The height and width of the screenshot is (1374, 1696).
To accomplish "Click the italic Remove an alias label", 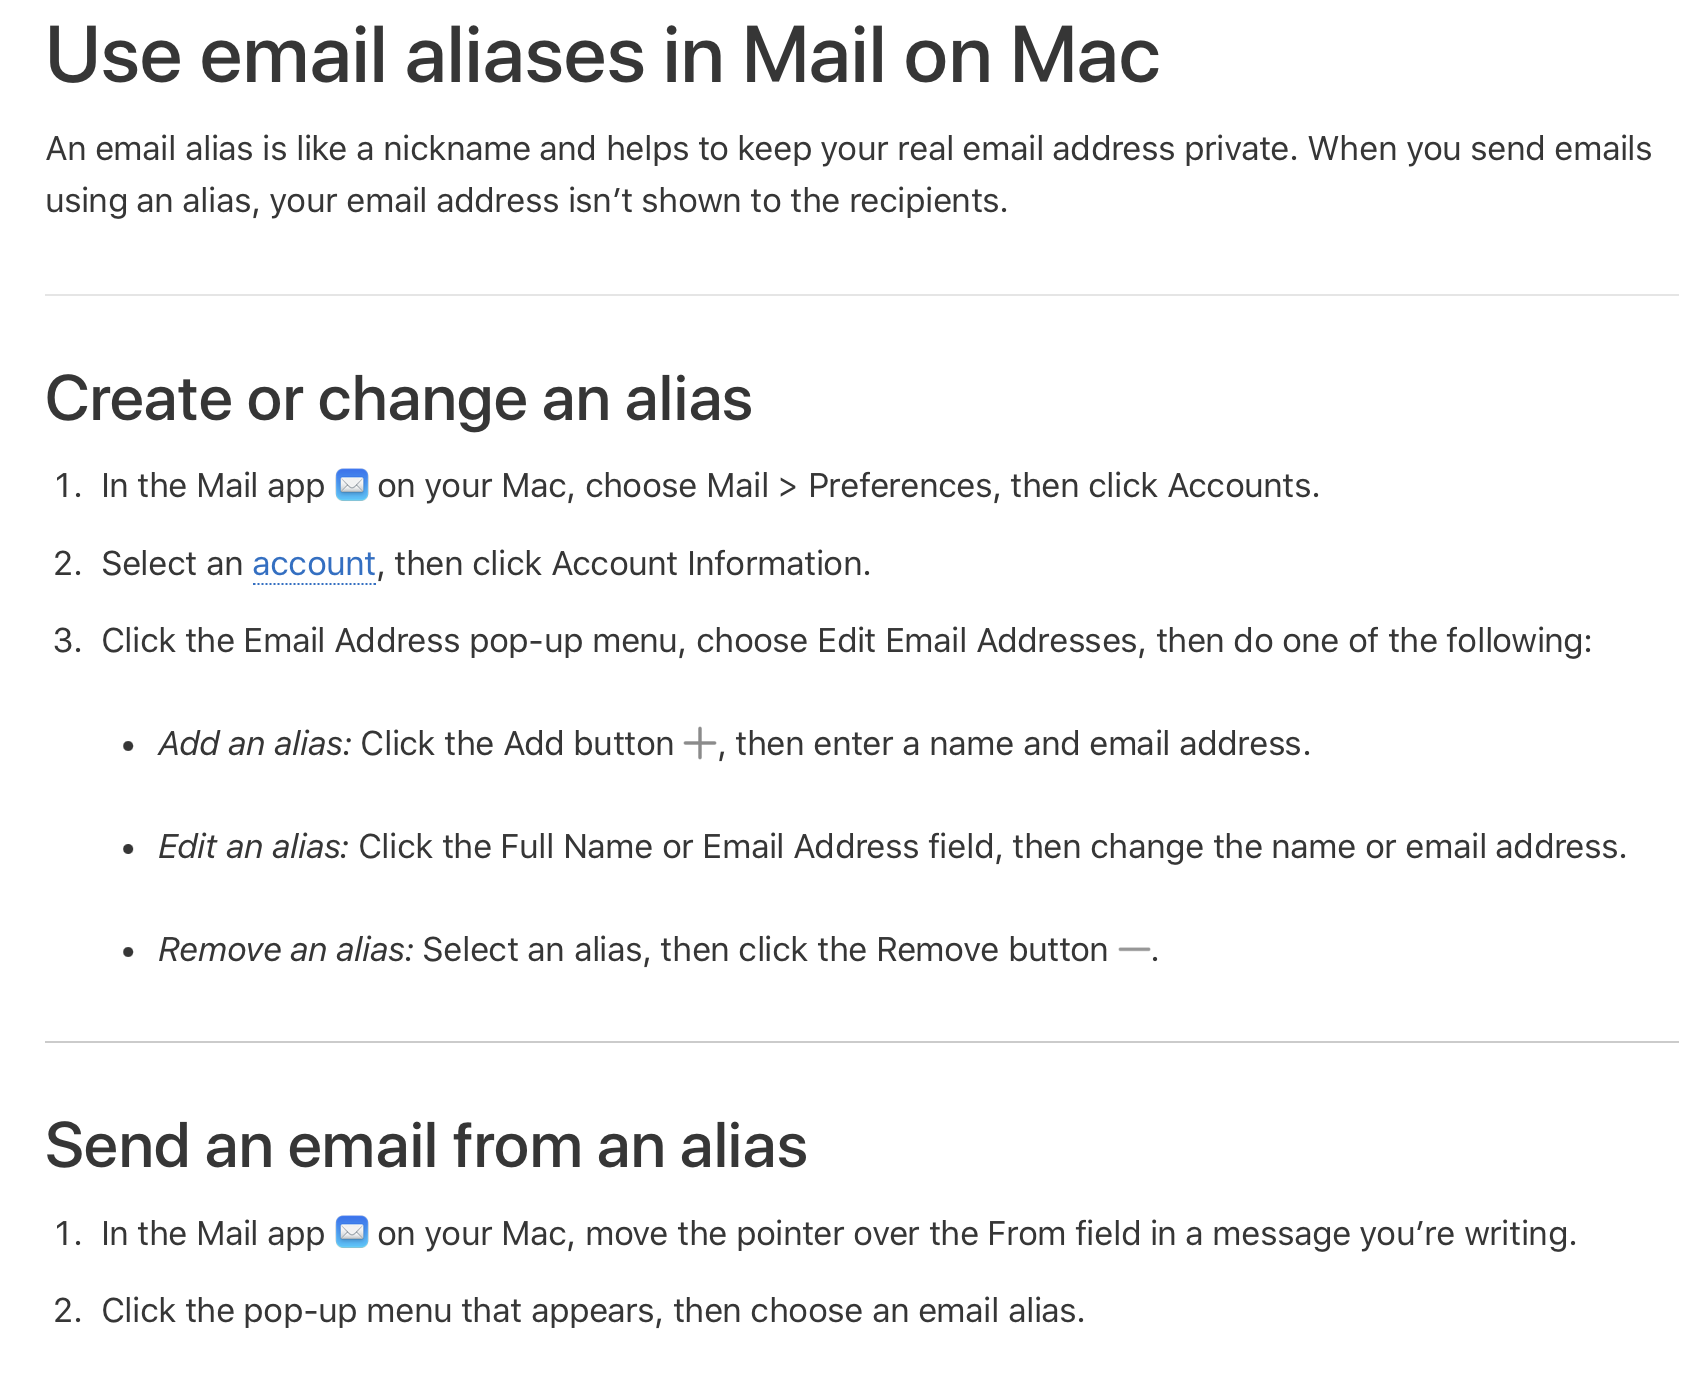I will point(286,950).
